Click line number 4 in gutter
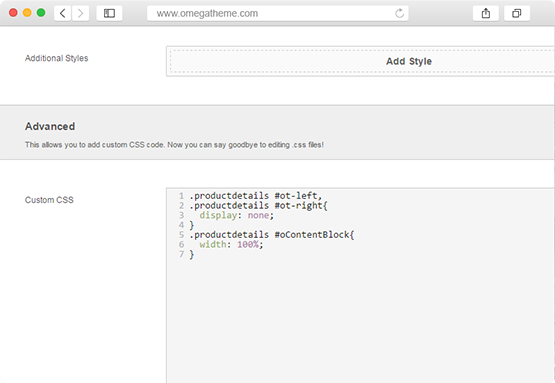This screenshot has width=555, height=383. tap(181, 225)
